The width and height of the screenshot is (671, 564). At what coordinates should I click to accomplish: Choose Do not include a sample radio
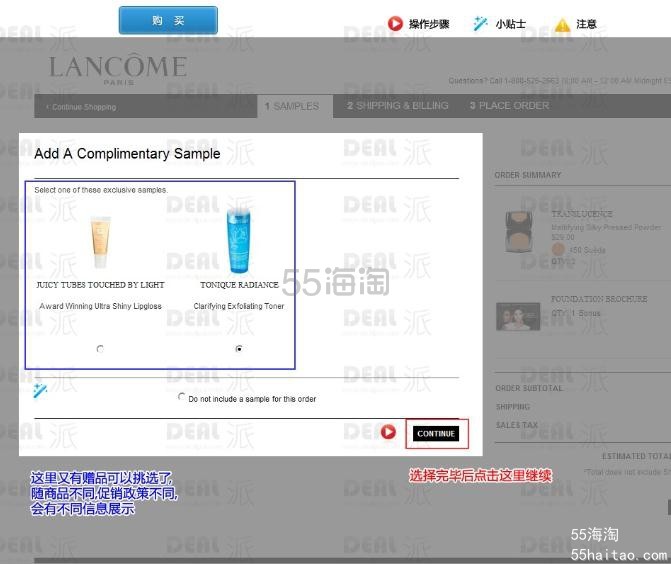[x=181, y=397]
